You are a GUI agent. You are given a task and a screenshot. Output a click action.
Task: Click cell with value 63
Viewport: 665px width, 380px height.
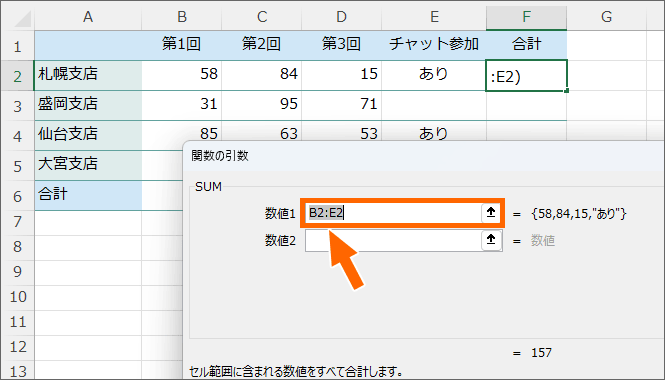tap(262, 131)
